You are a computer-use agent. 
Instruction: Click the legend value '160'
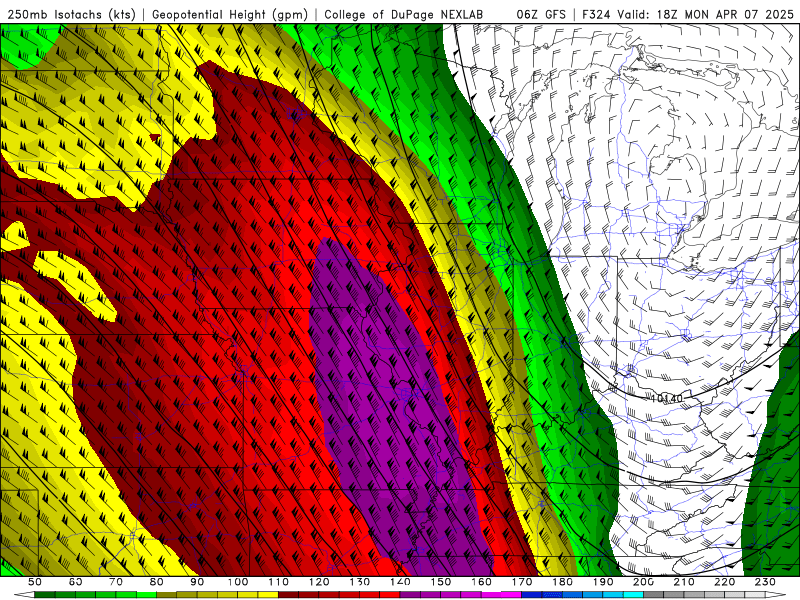(481, 582)
